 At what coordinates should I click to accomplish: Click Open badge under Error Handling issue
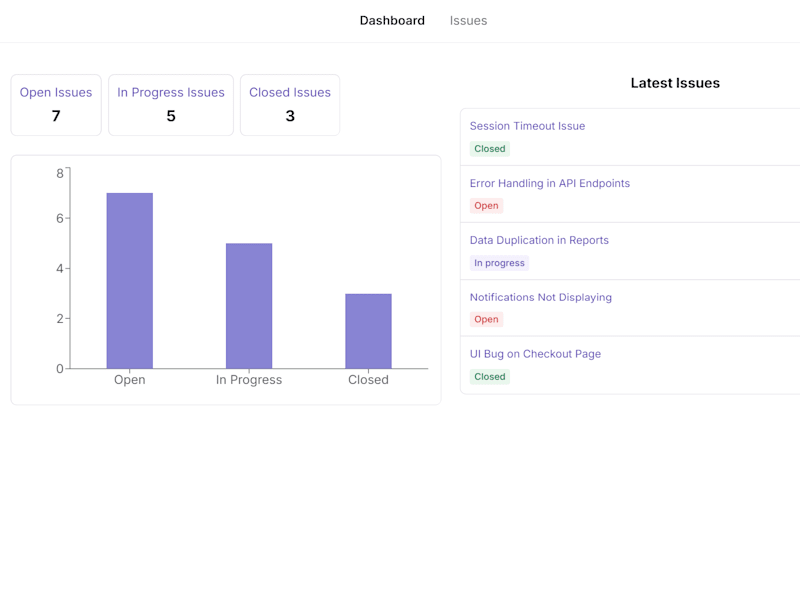tap(486, 206)
